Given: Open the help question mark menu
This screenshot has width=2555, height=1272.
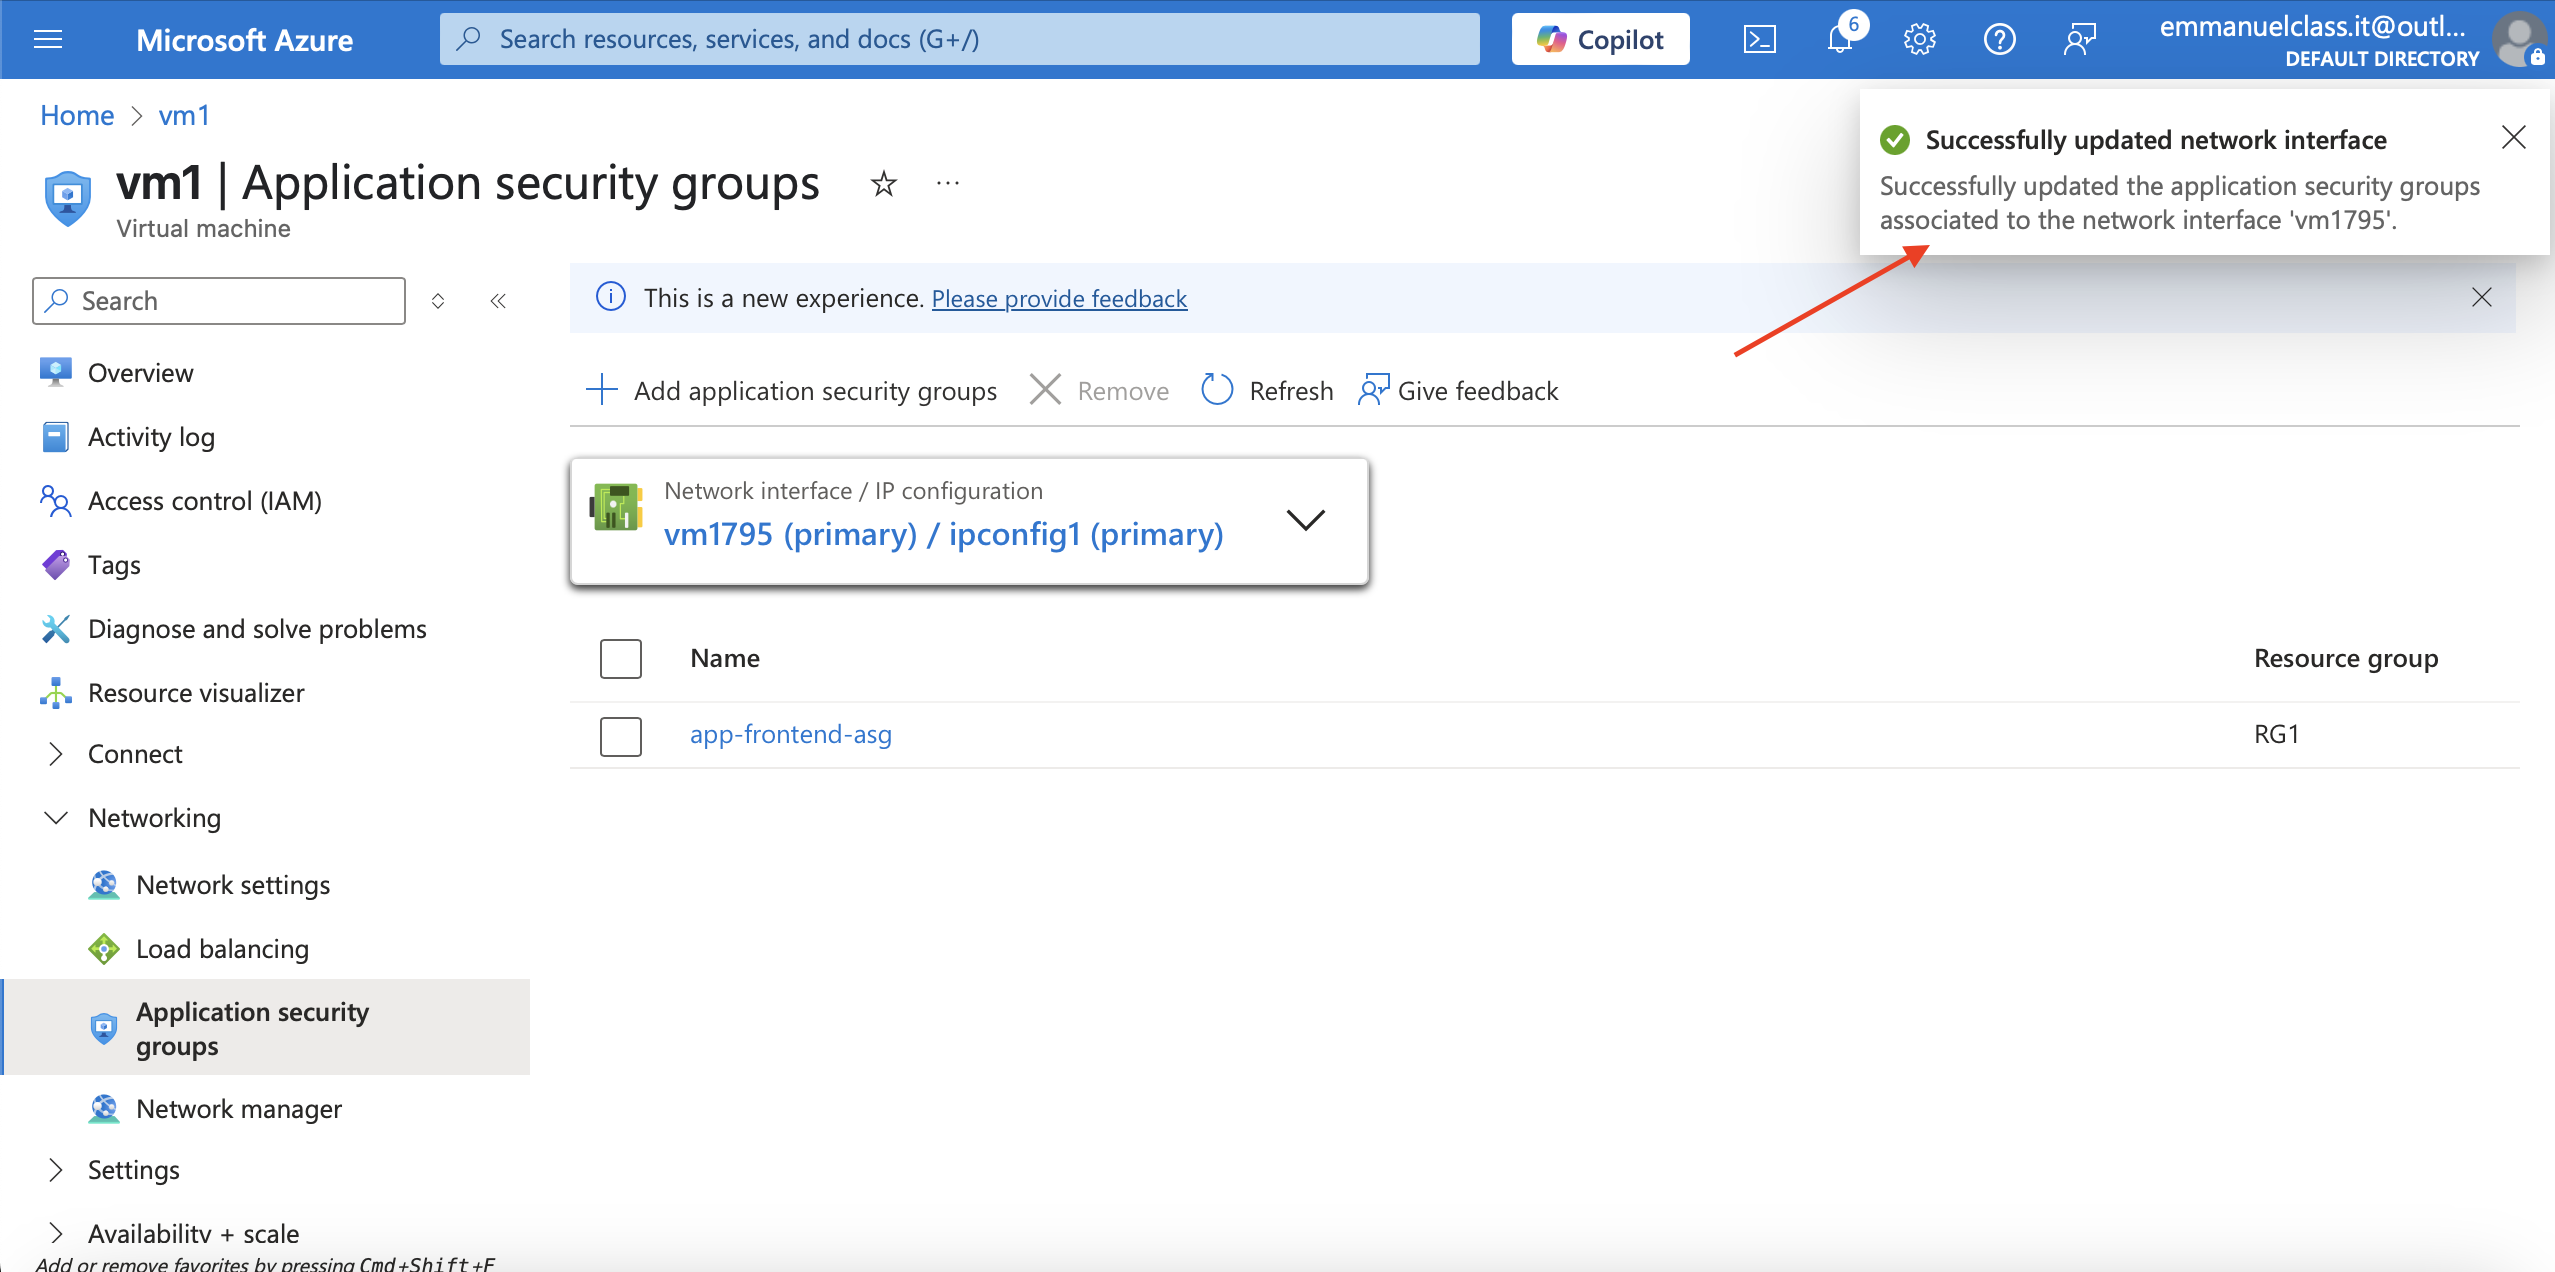Looking at the screenshot, I should click(1999, 39).
